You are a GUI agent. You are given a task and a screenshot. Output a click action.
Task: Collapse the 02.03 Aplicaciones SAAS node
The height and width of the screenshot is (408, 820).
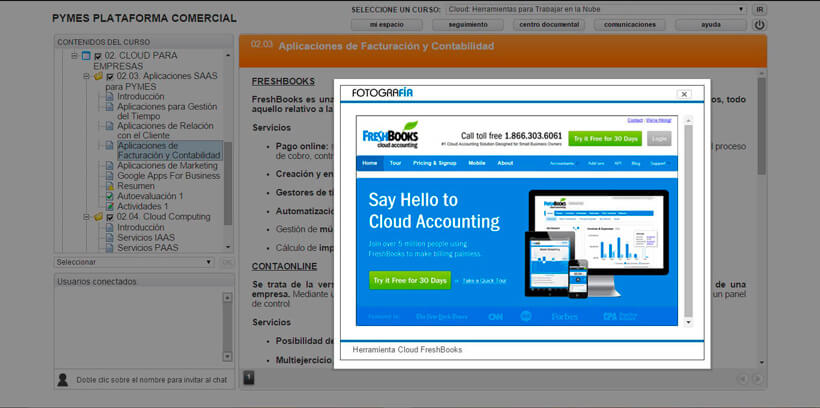point(87,76)
